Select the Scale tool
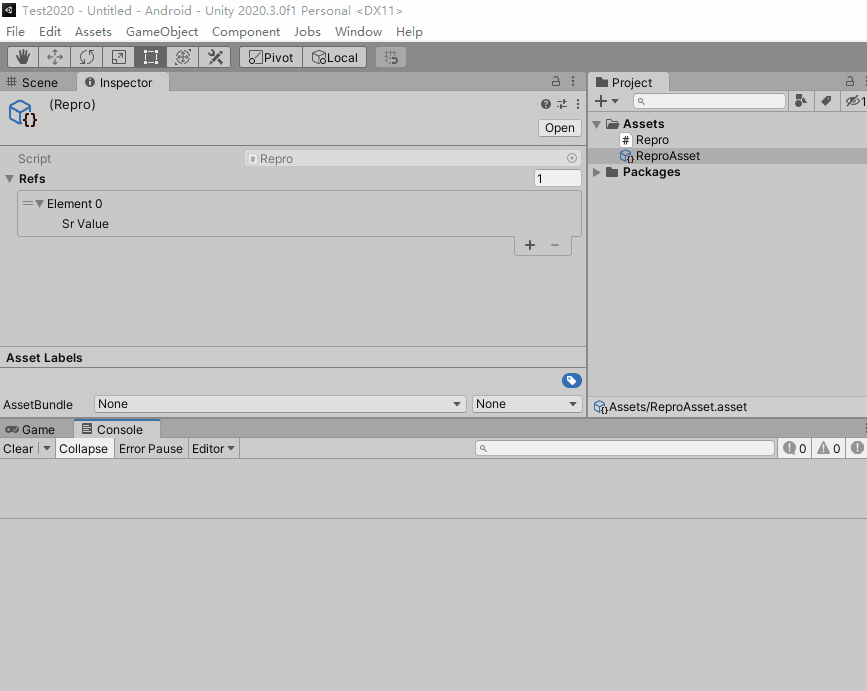The image size is (867, 691). point(118,57)
